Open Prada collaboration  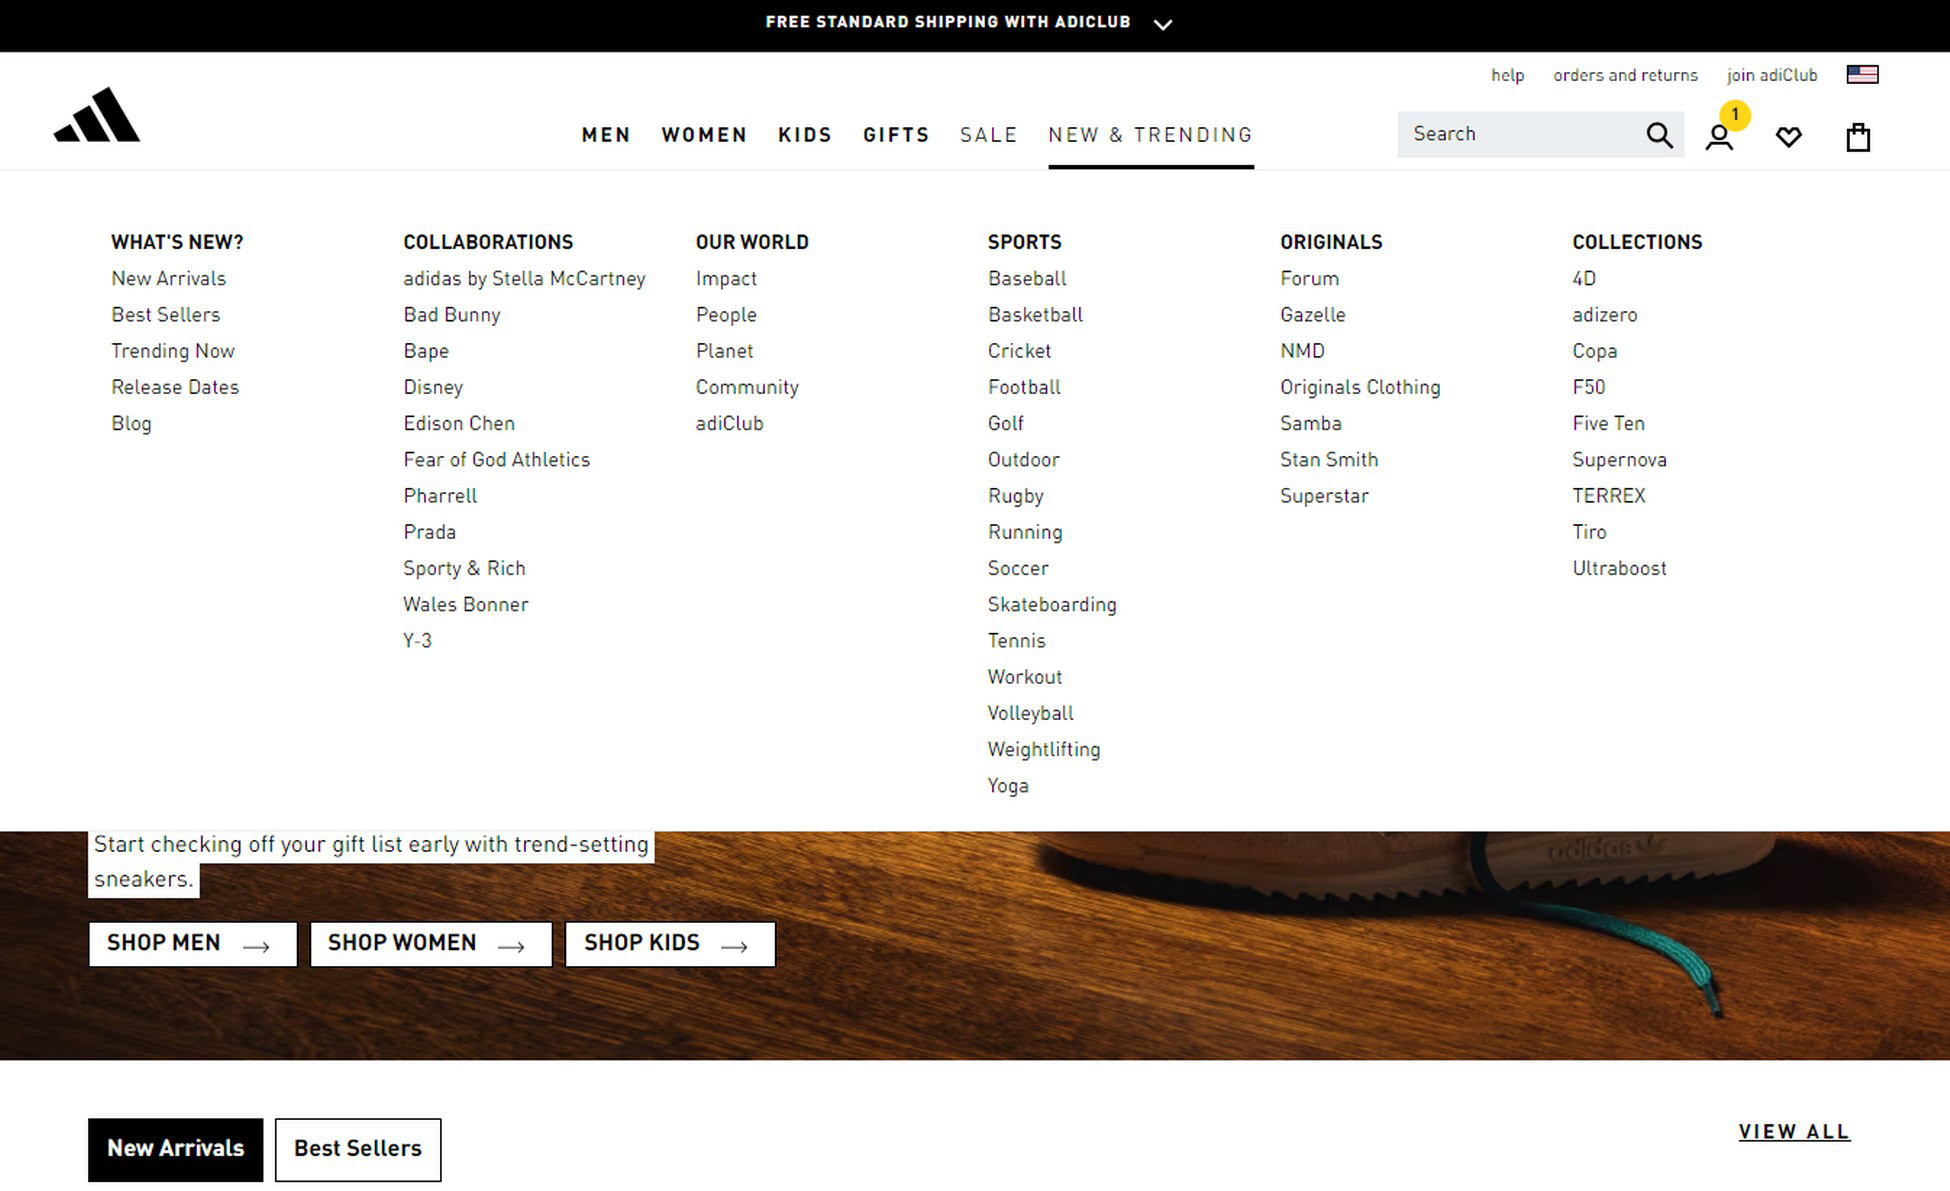(x=429, y=532)
